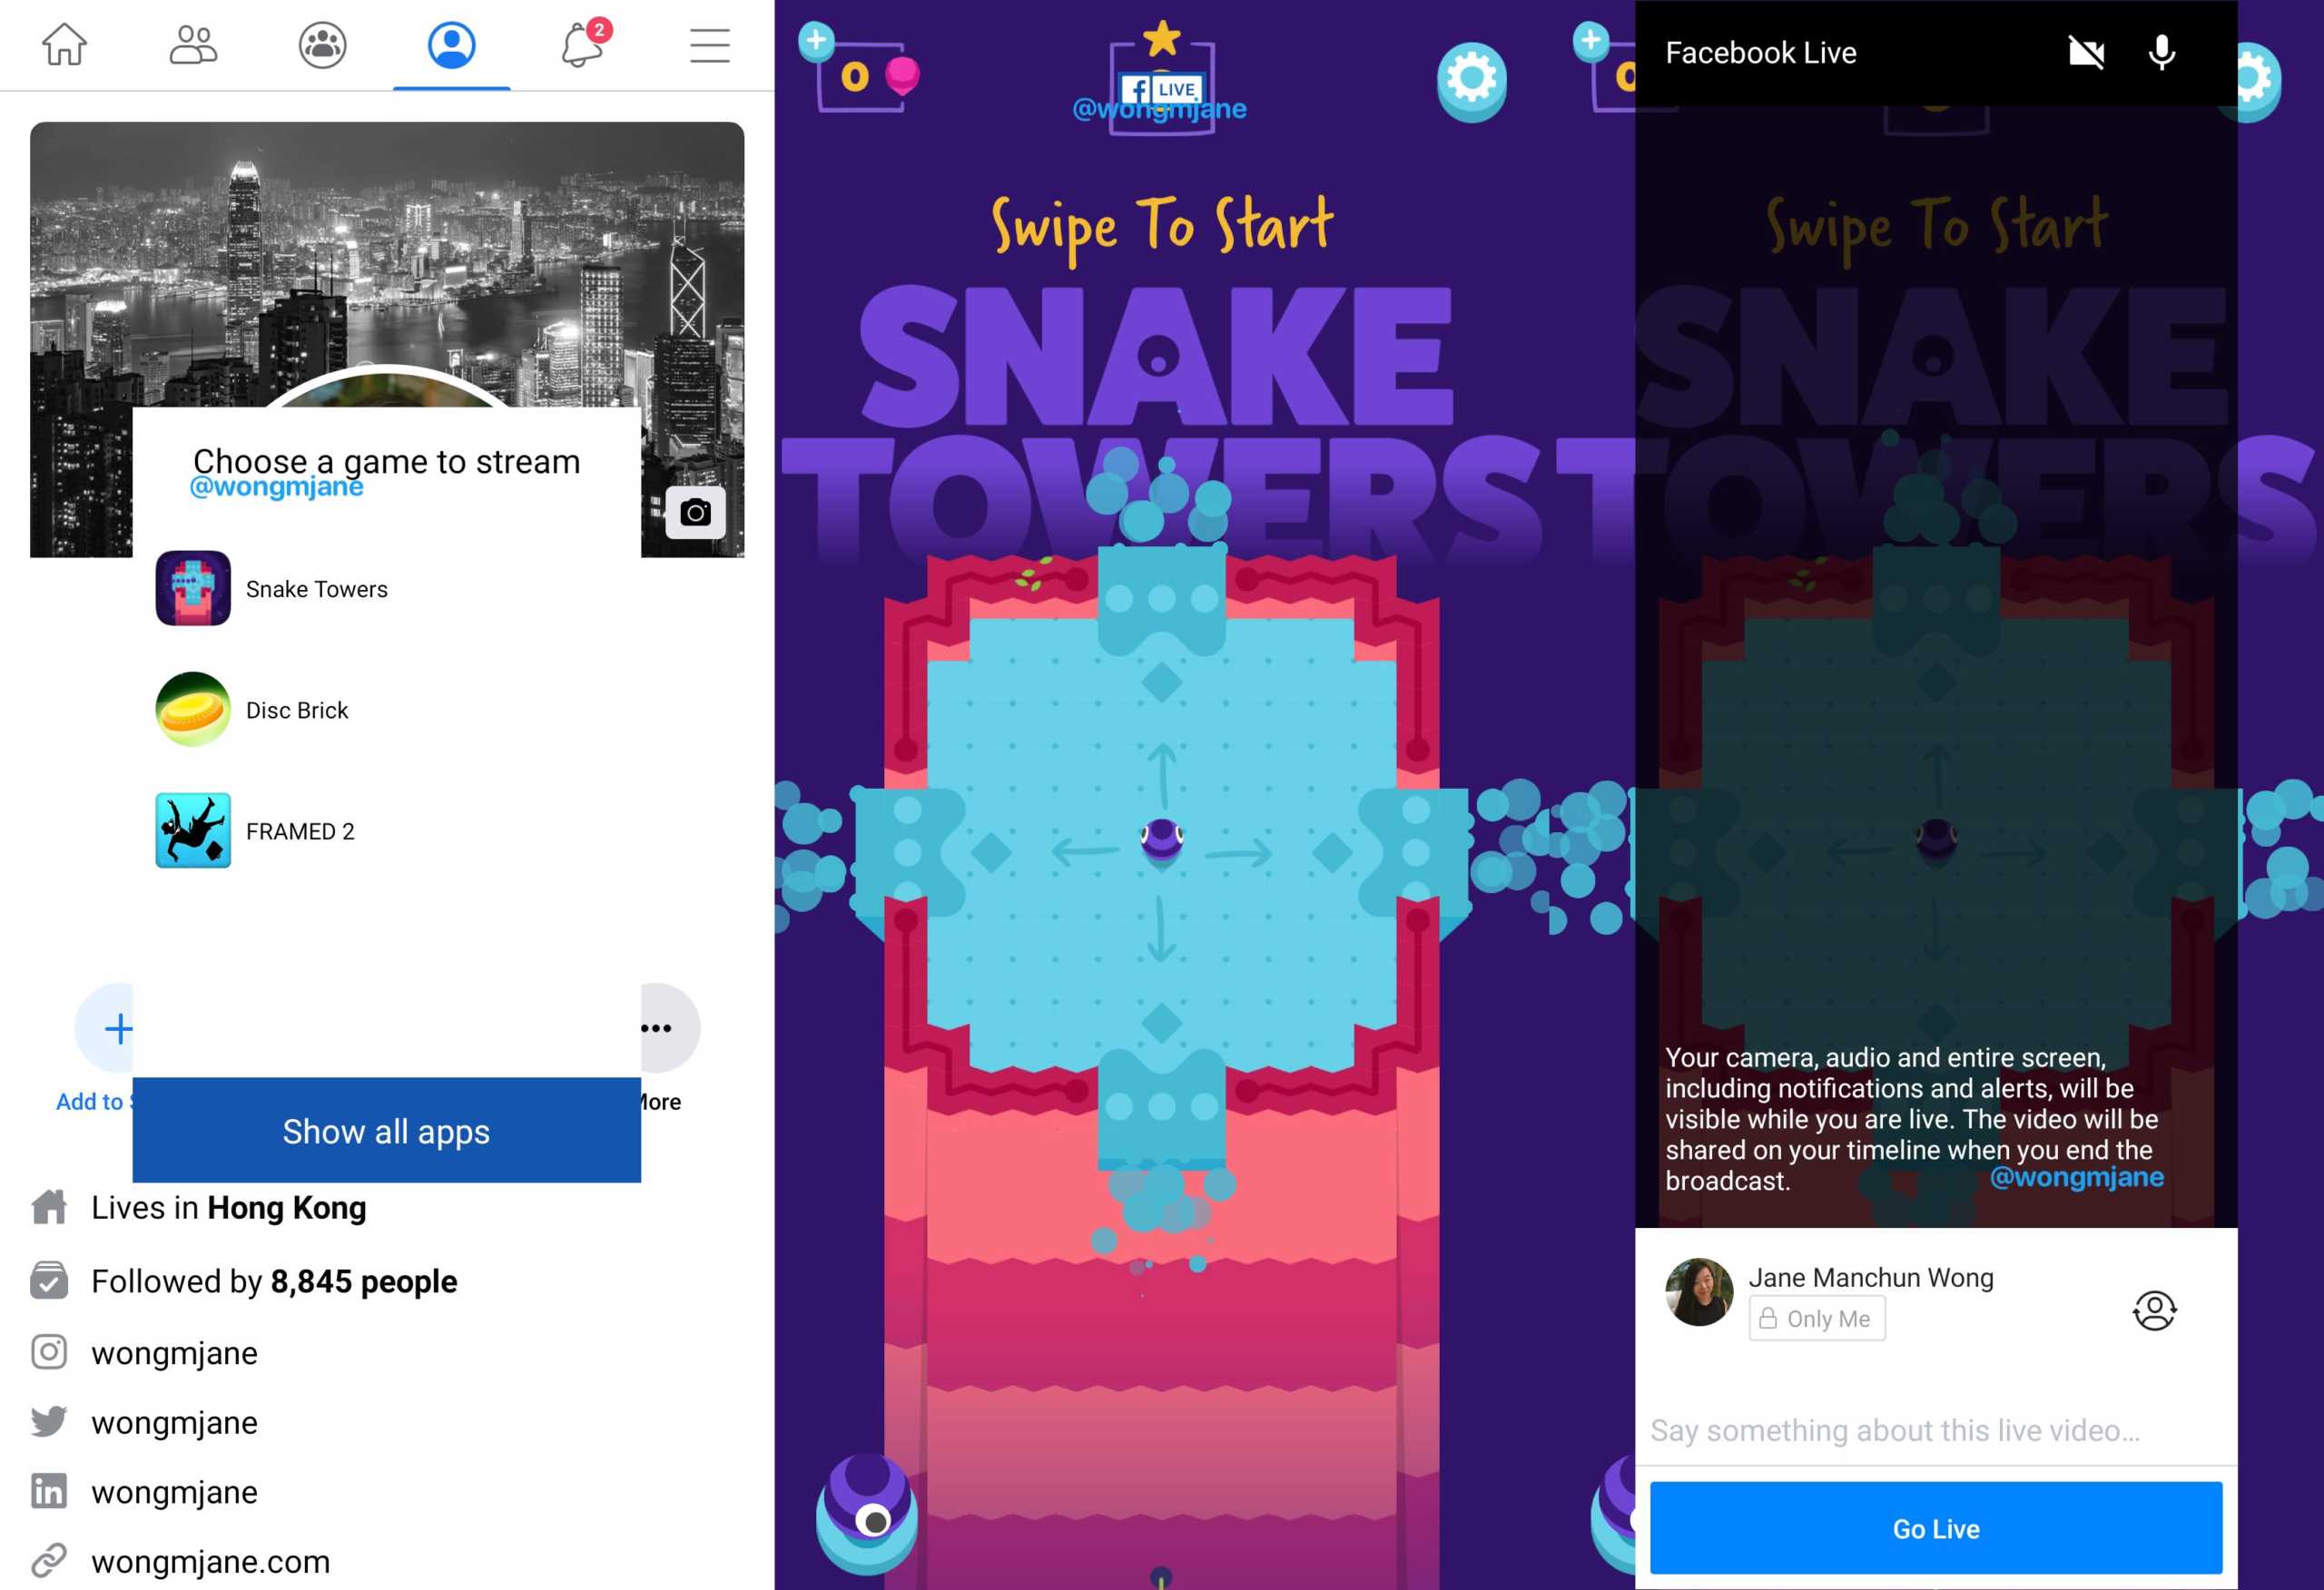Image resolution: width=2324 pixels, height=1590 pixels.
Task: Click the camera icon on profile
Action: [699, 512]
